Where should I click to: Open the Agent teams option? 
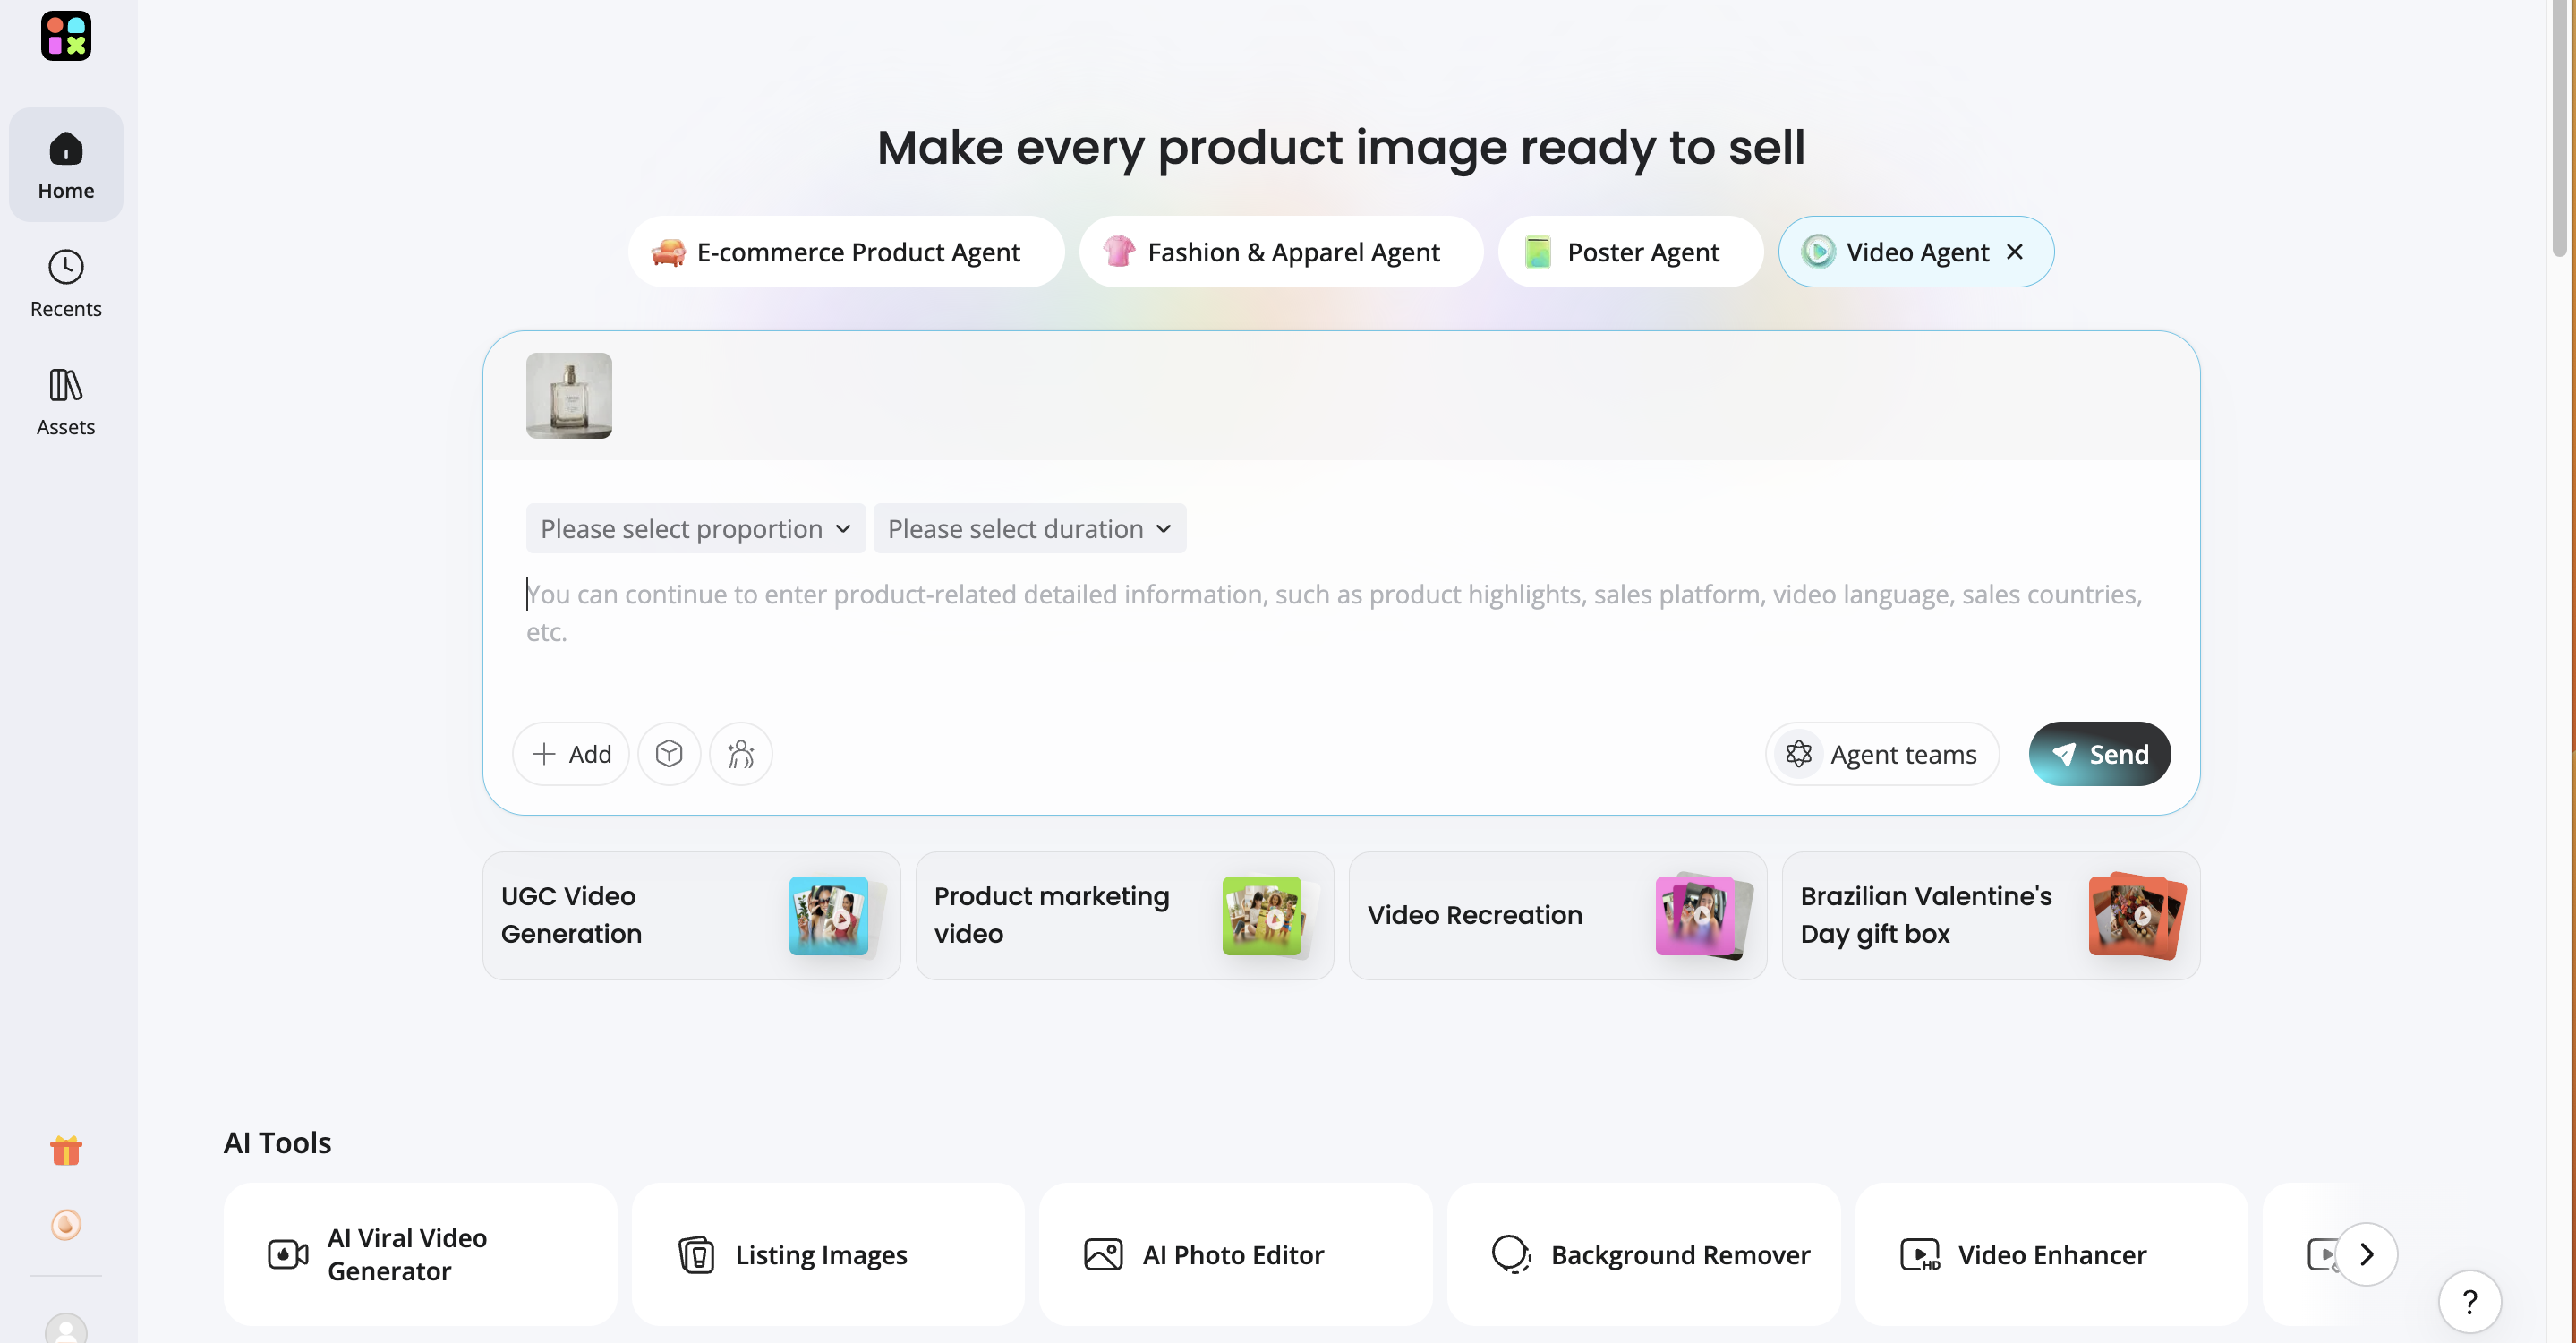1882,753
